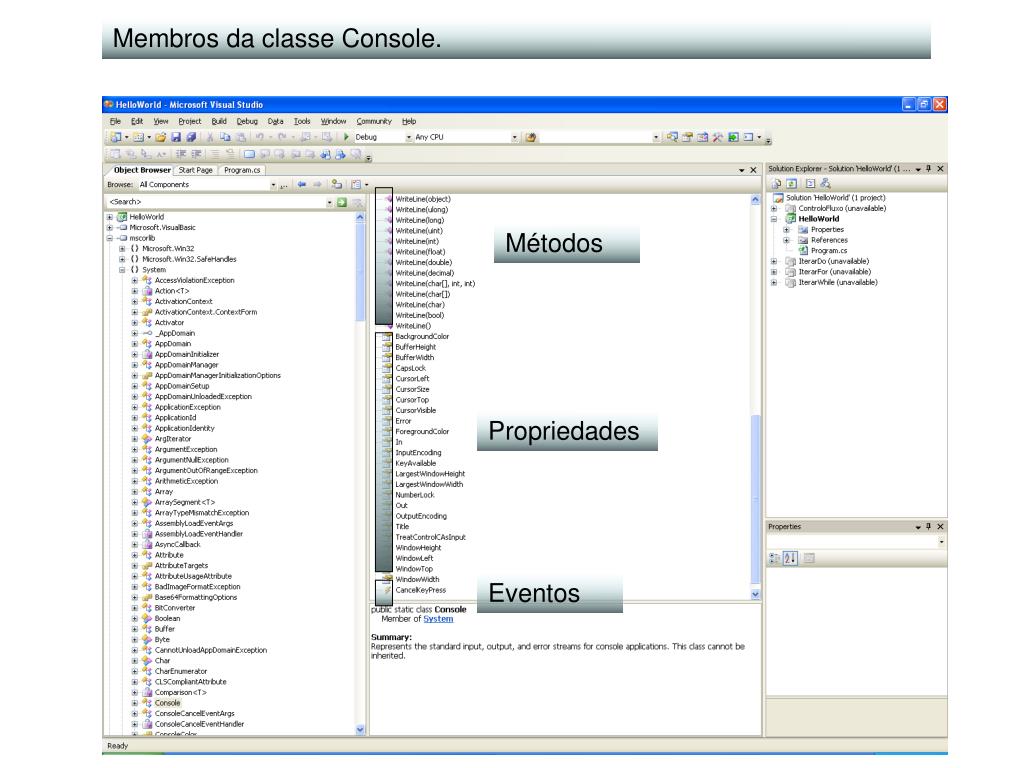The height and width of the screenshot is (768, 1024).
Task: Open the Debug configuration dropdown
Action: 409,137
